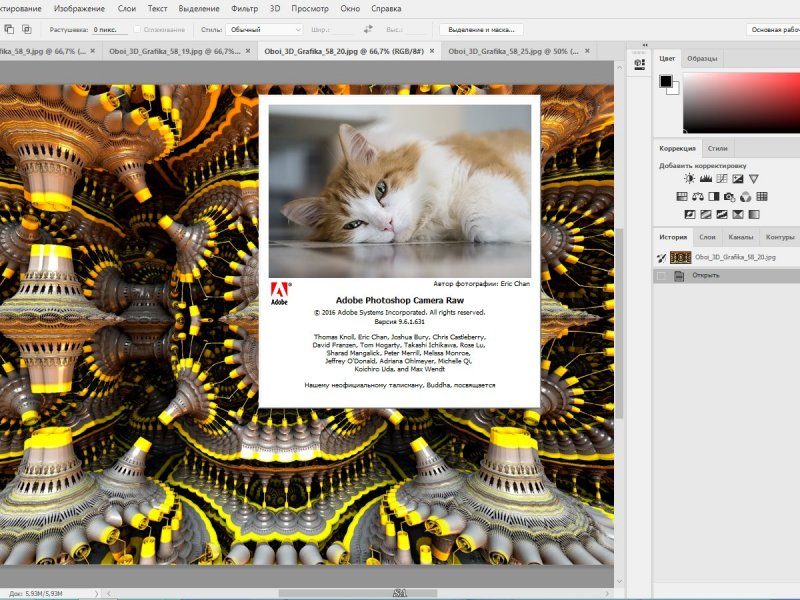The image size is (800, 600).
Task: Select the Oboi_3D_Grafika_58_20.jpg history snapshot
Action: tap(727, 258)
